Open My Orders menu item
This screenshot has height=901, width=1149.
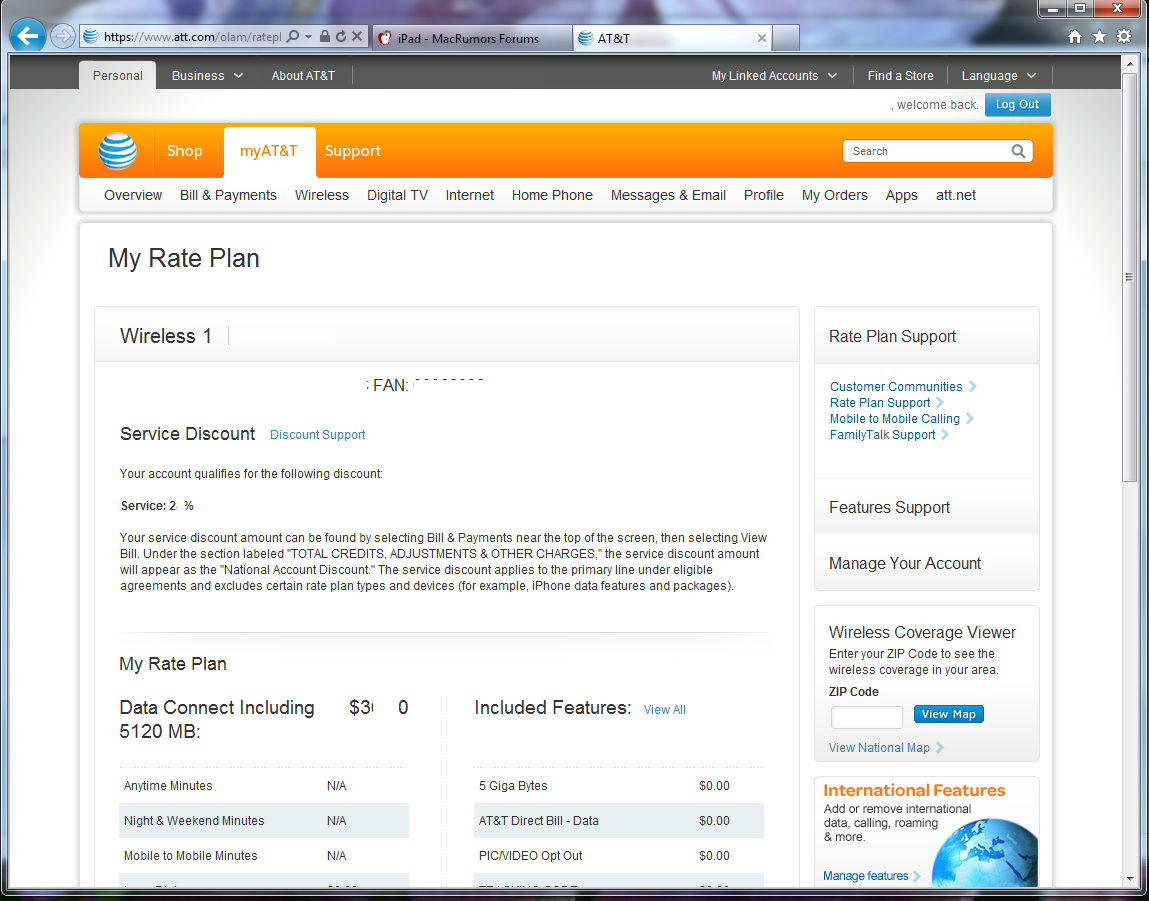point(835,195)
